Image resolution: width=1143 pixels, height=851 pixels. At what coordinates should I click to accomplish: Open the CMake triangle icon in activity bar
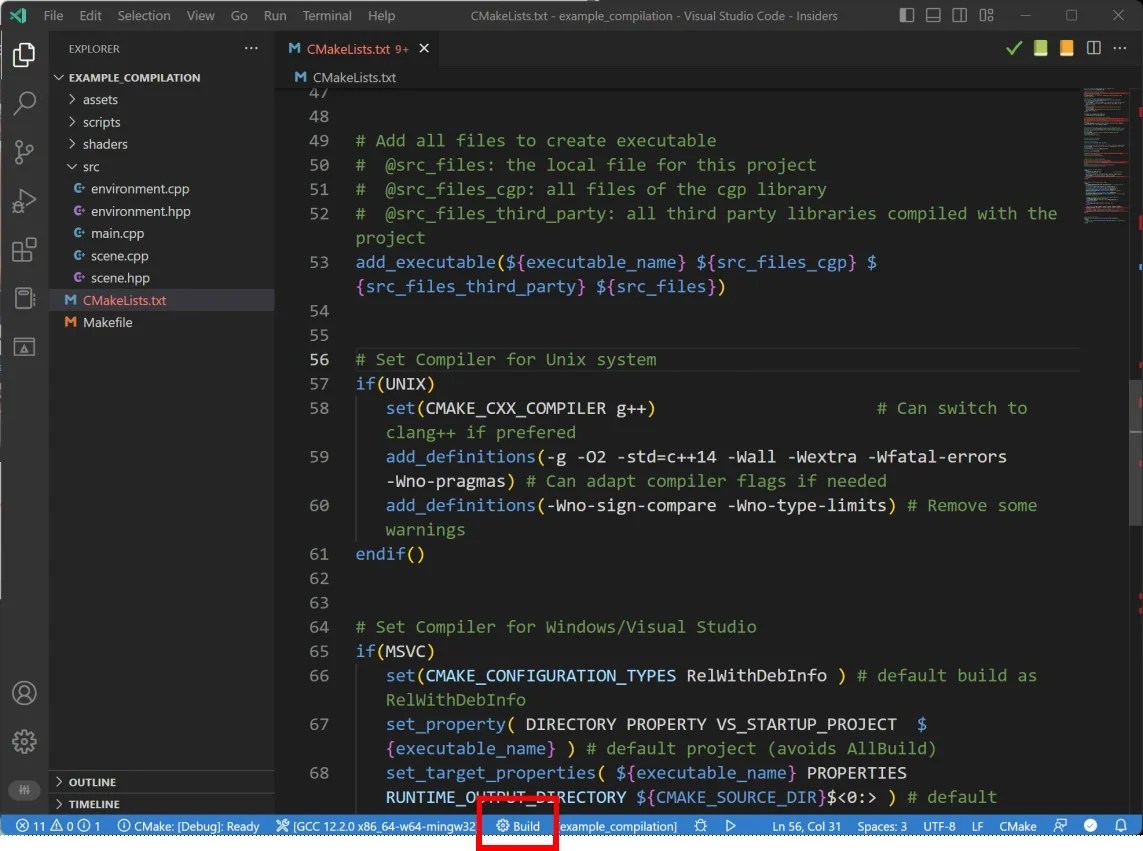tap(24, 347)
